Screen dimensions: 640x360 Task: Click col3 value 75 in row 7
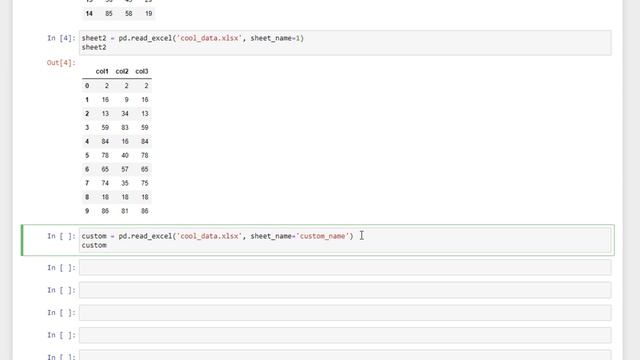coord(144,183)
